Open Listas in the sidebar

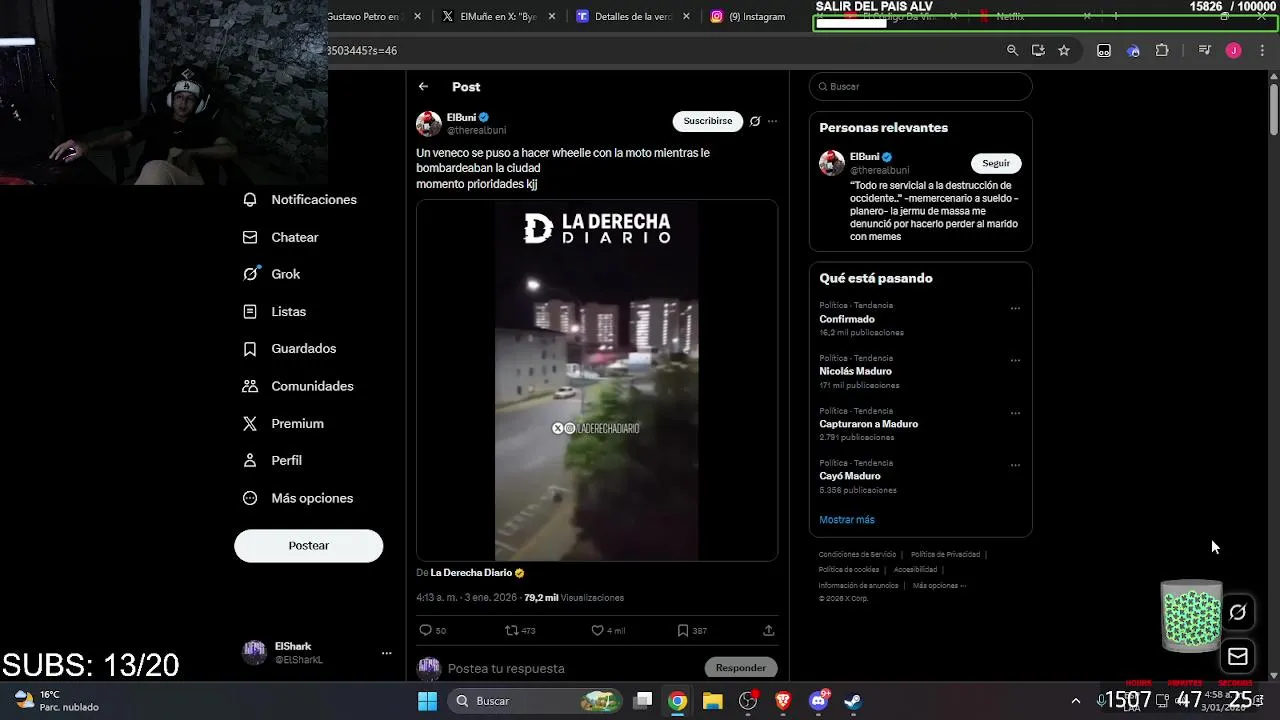point(275,311)
